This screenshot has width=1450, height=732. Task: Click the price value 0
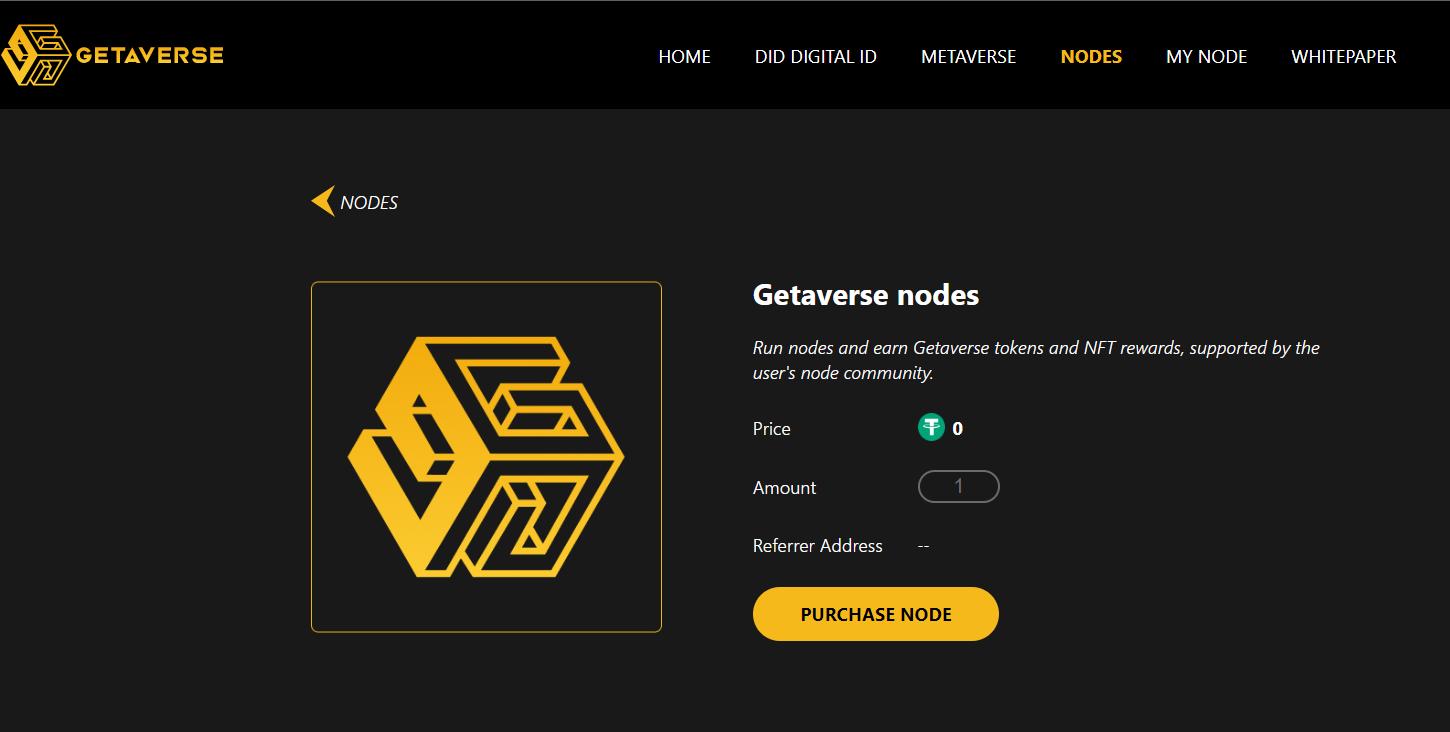958,429
